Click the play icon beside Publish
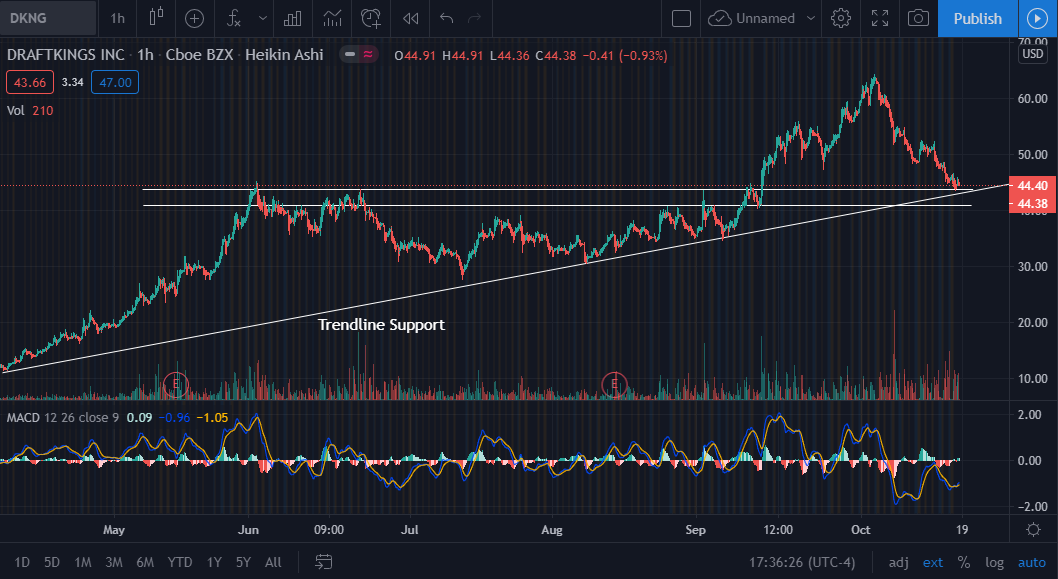The height and width of the screenshot is (579, 1058). [1038, 18]
